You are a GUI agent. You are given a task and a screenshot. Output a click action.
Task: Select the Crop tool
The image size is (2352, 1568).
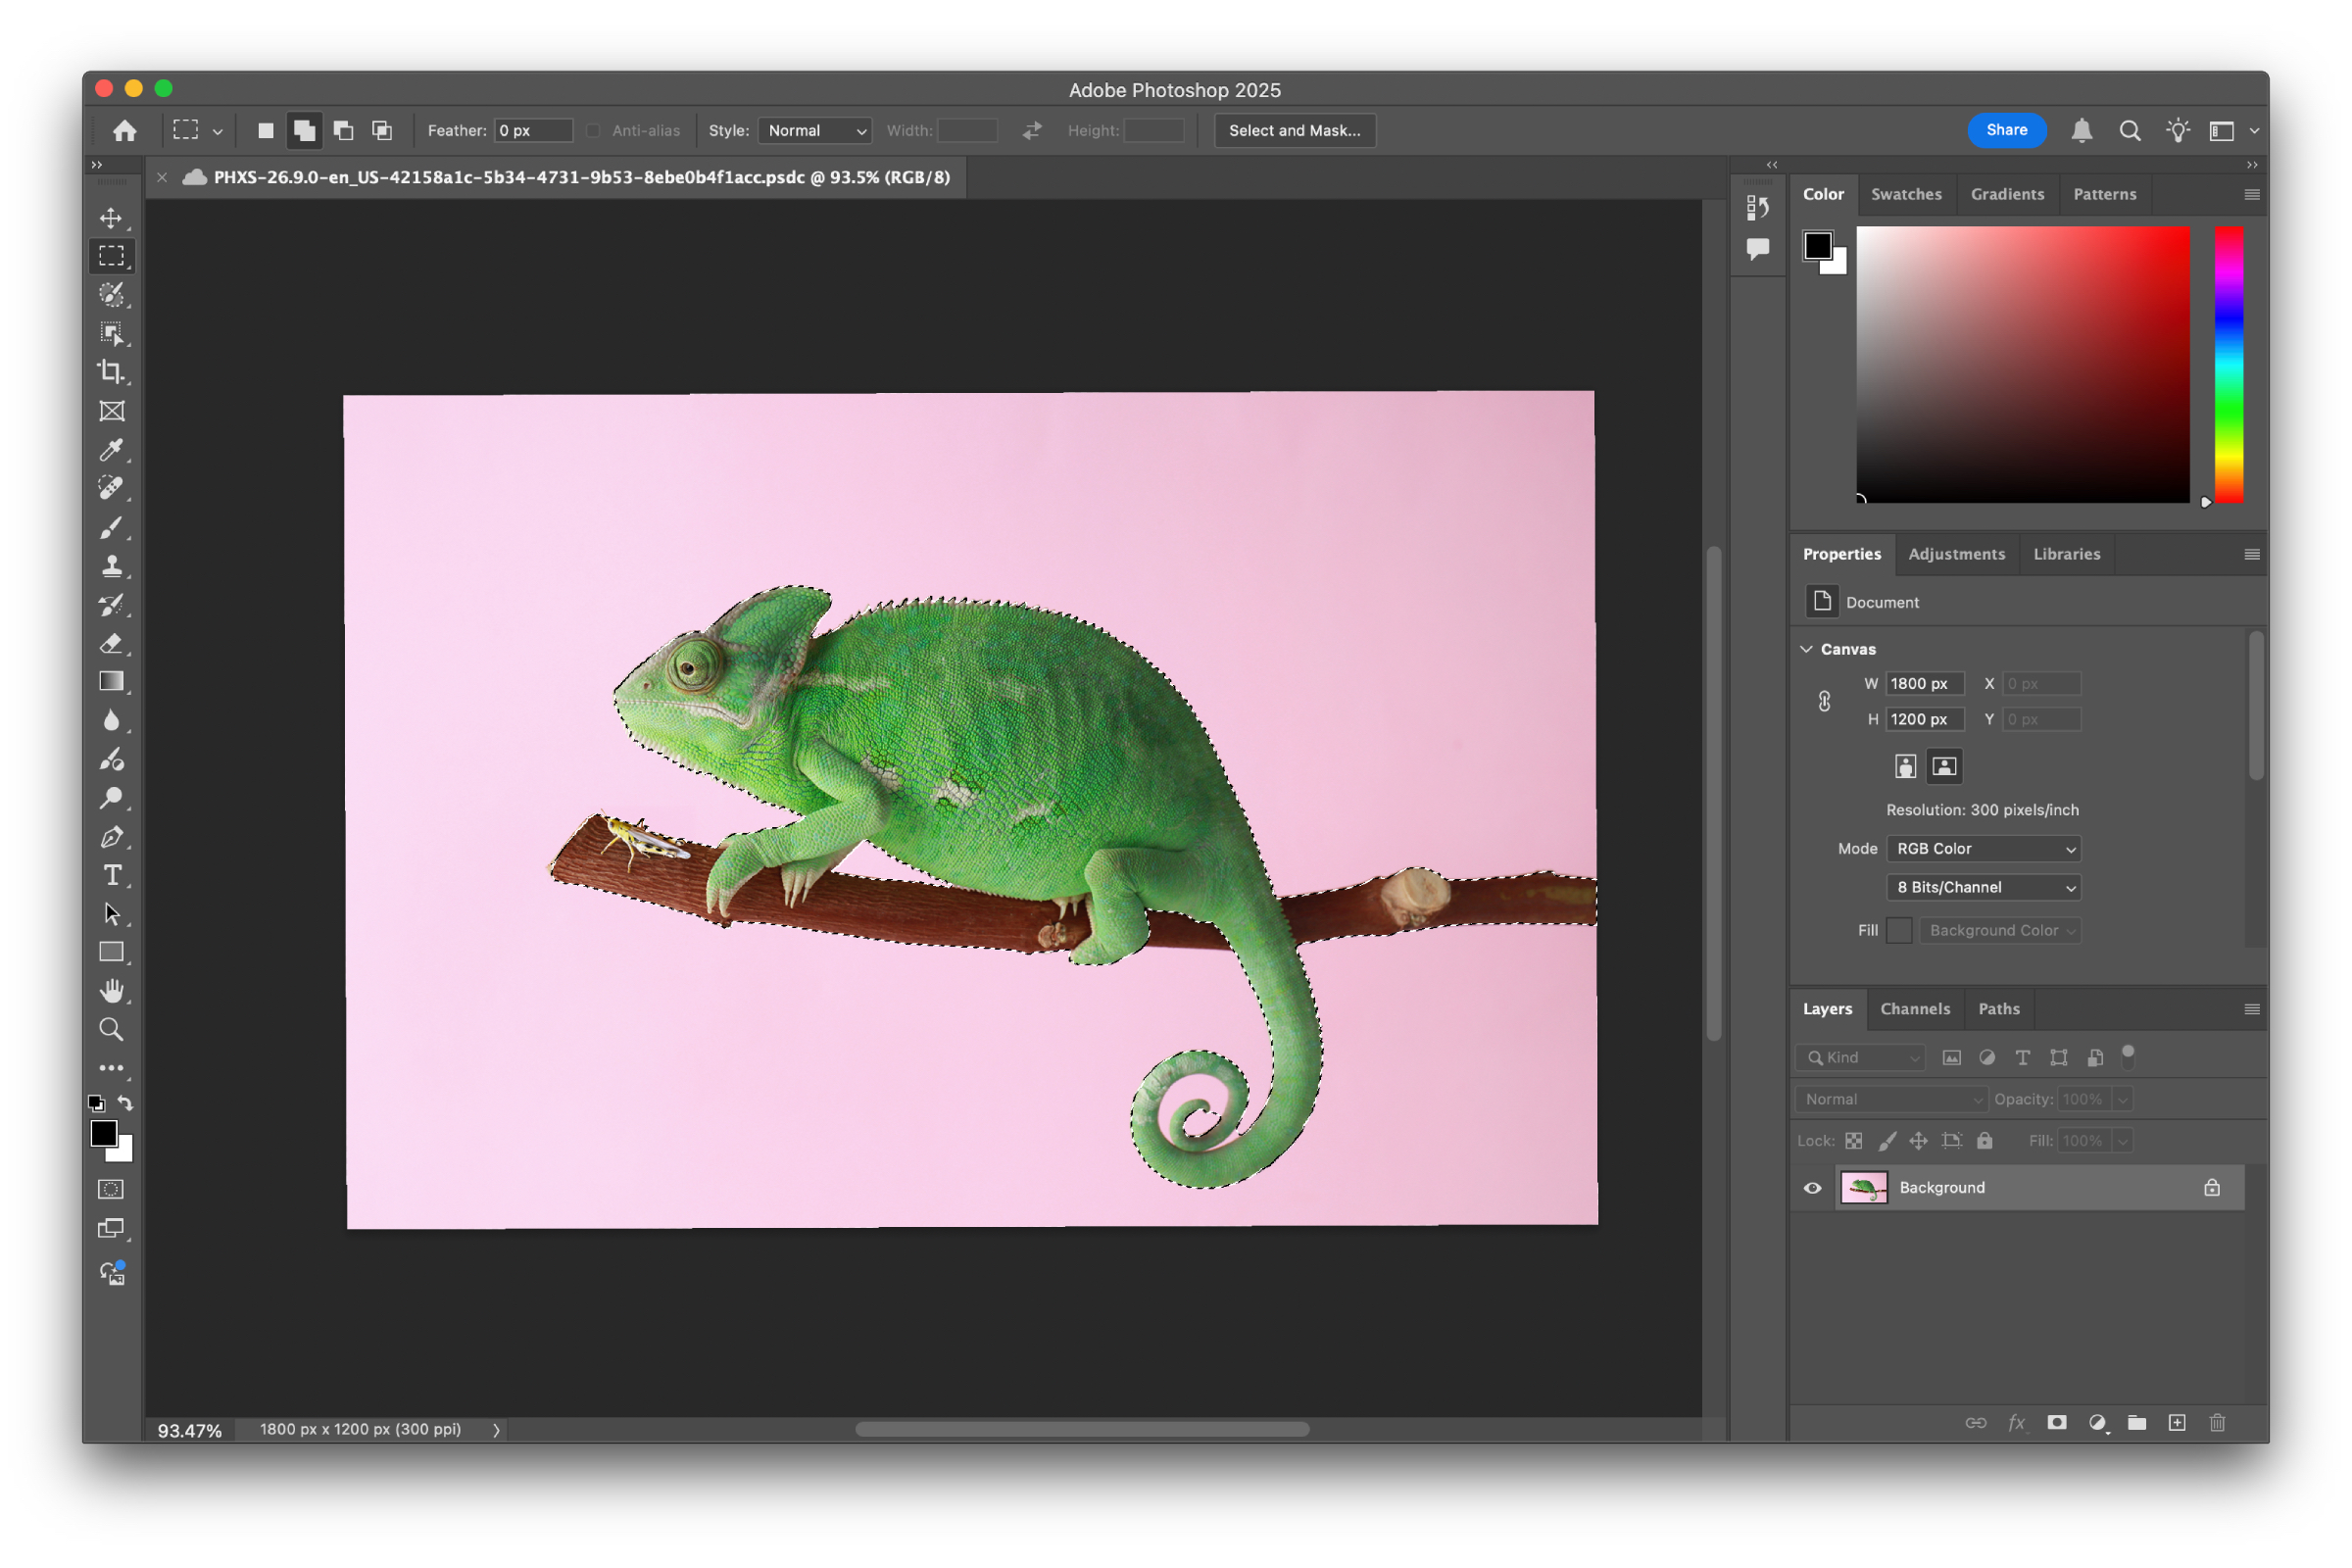pyautogui.click(x=112, y=372)
